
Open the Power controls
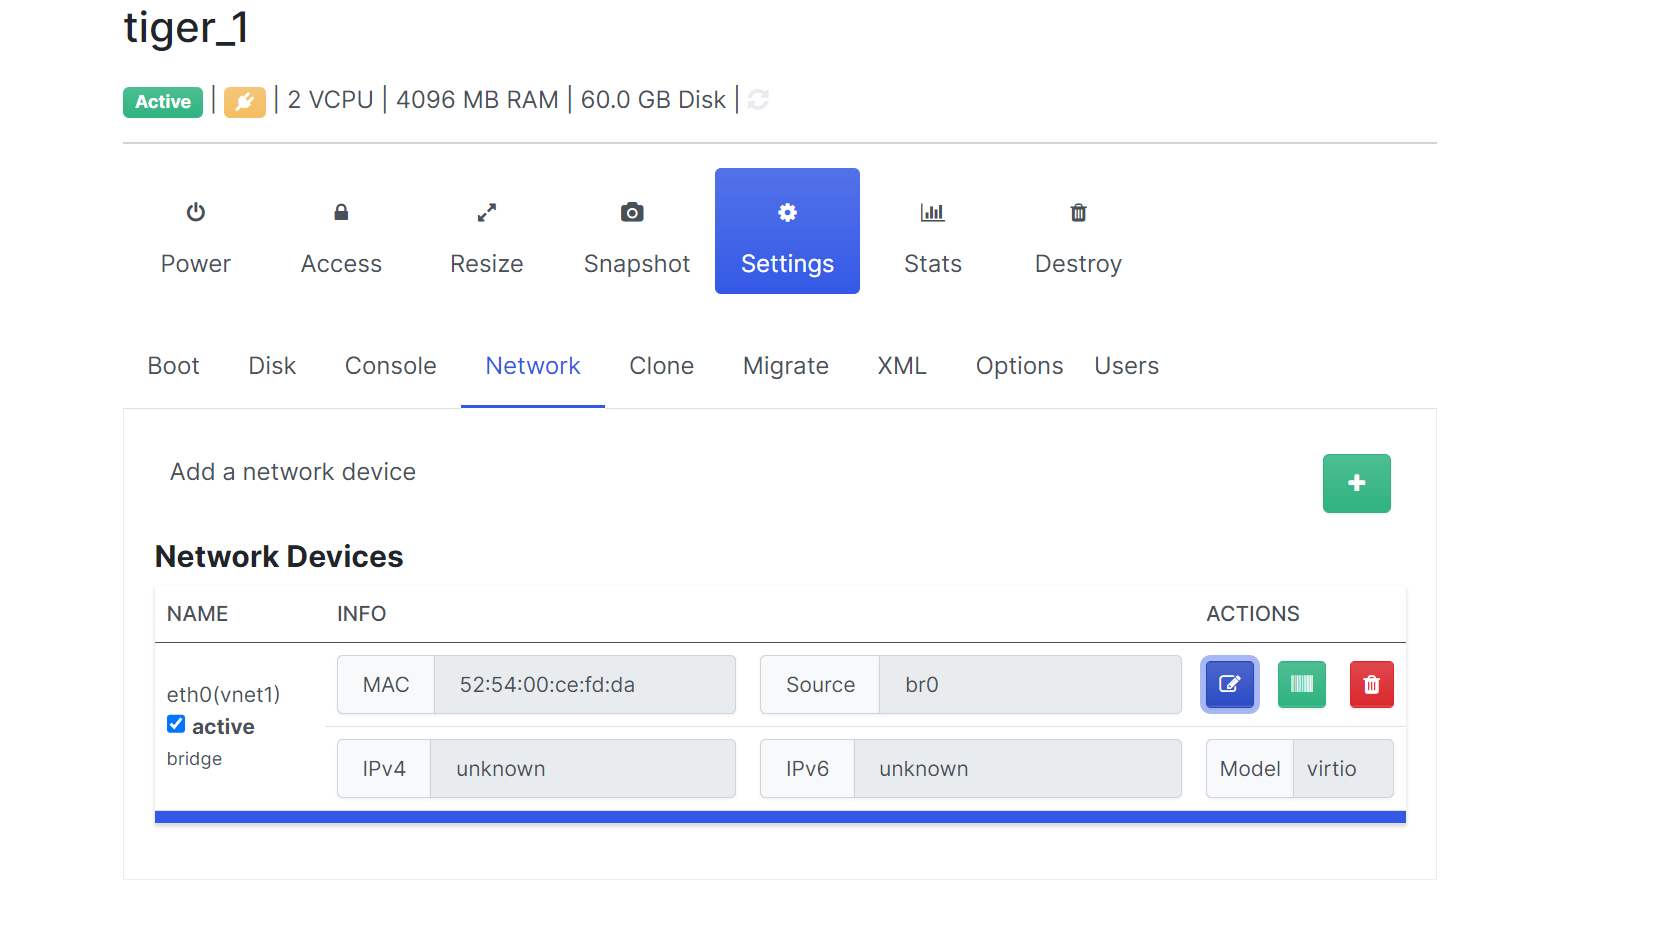(195, 236)
